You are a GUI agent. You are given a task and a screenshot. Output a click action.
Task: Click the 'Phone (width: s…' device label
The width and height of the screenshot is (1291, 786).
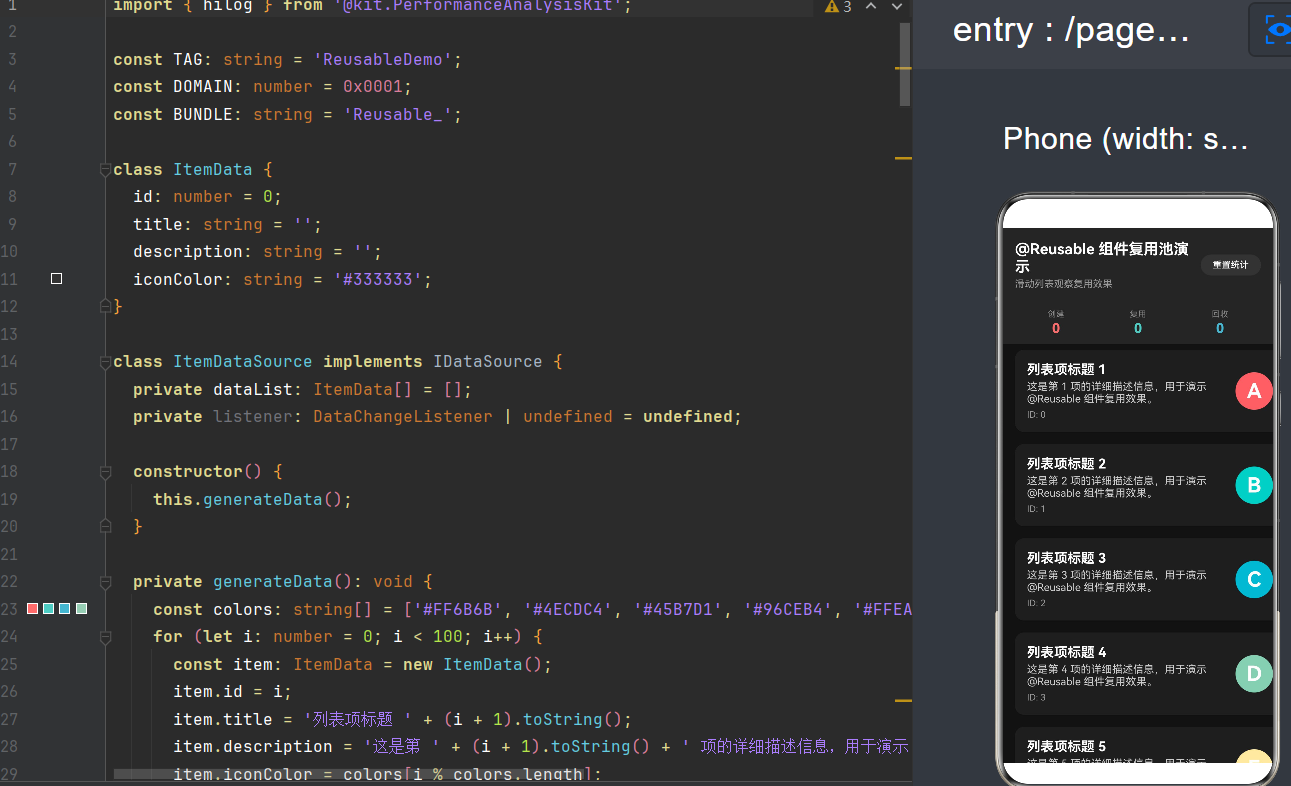coord(1126,138)
